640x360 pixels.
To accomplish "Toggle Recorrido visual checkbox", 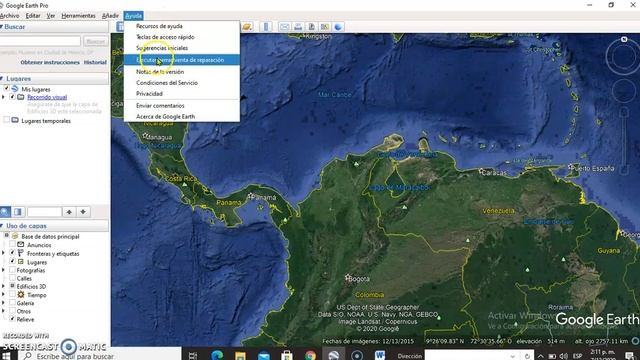I will click(12, 97).
